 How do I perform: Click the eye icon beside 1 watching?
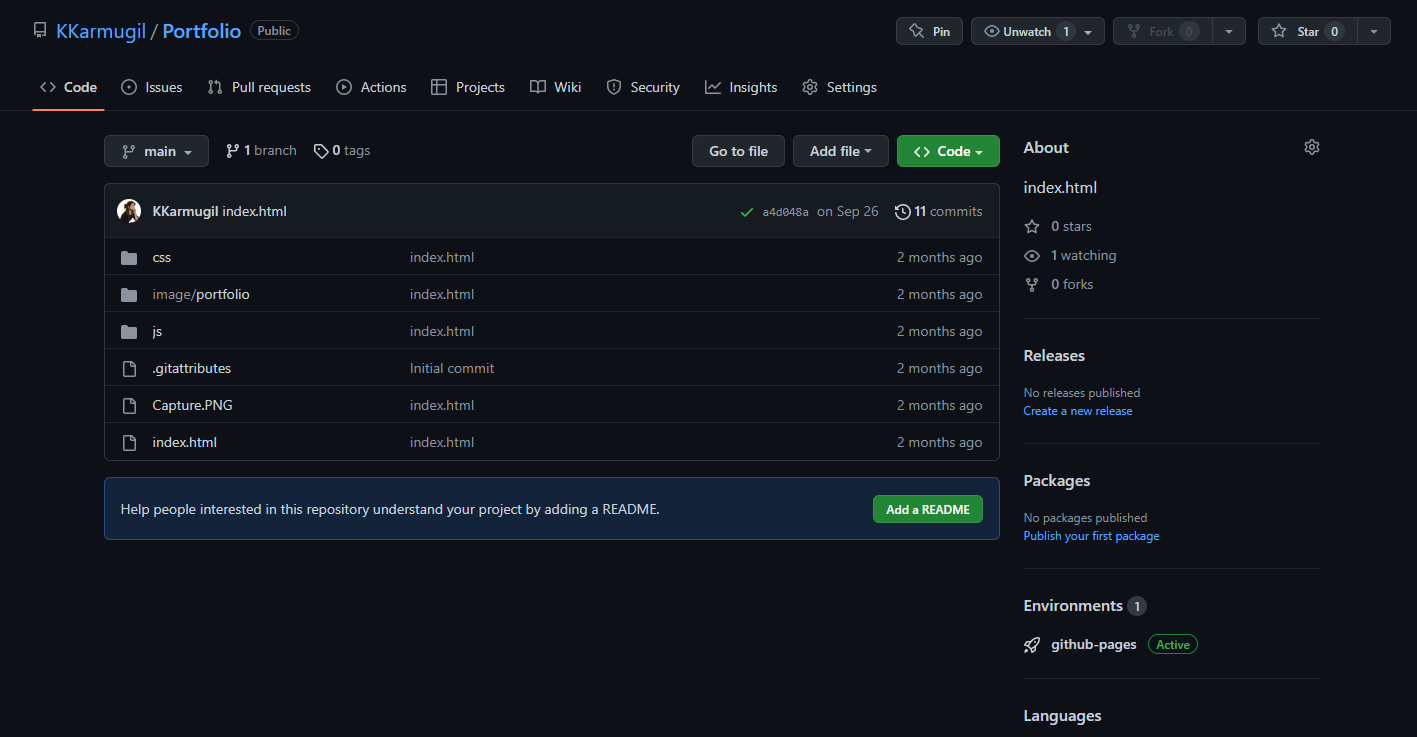pyautogui.click(x=1032, y=256)
